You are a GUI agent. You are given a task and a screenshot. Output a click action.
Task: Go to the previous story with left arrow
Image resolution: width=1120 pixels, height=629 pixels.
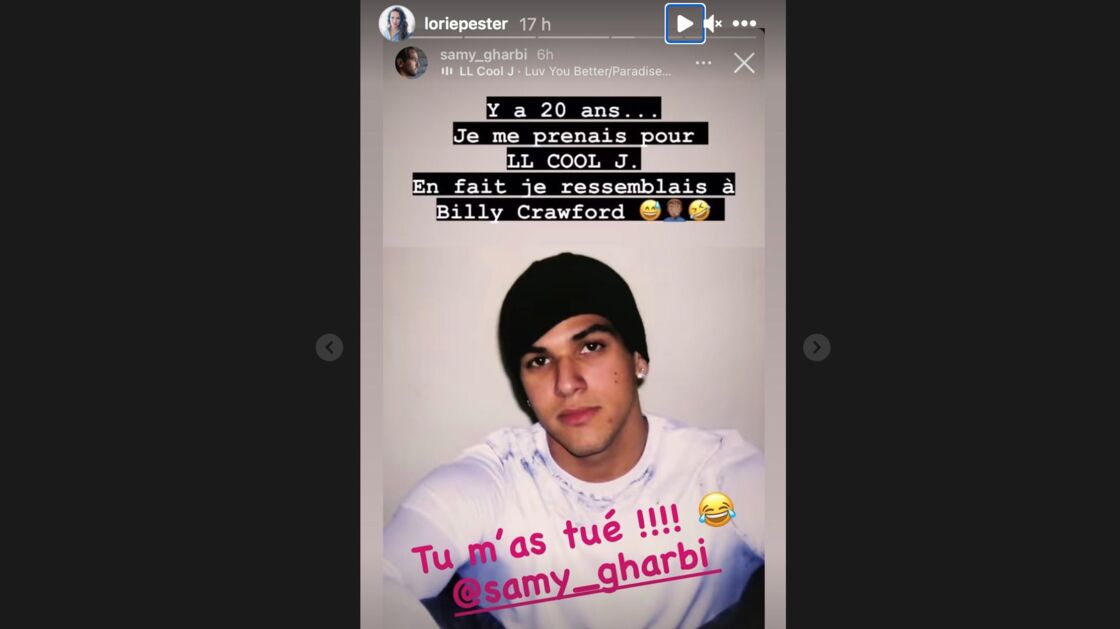point(329,348)
